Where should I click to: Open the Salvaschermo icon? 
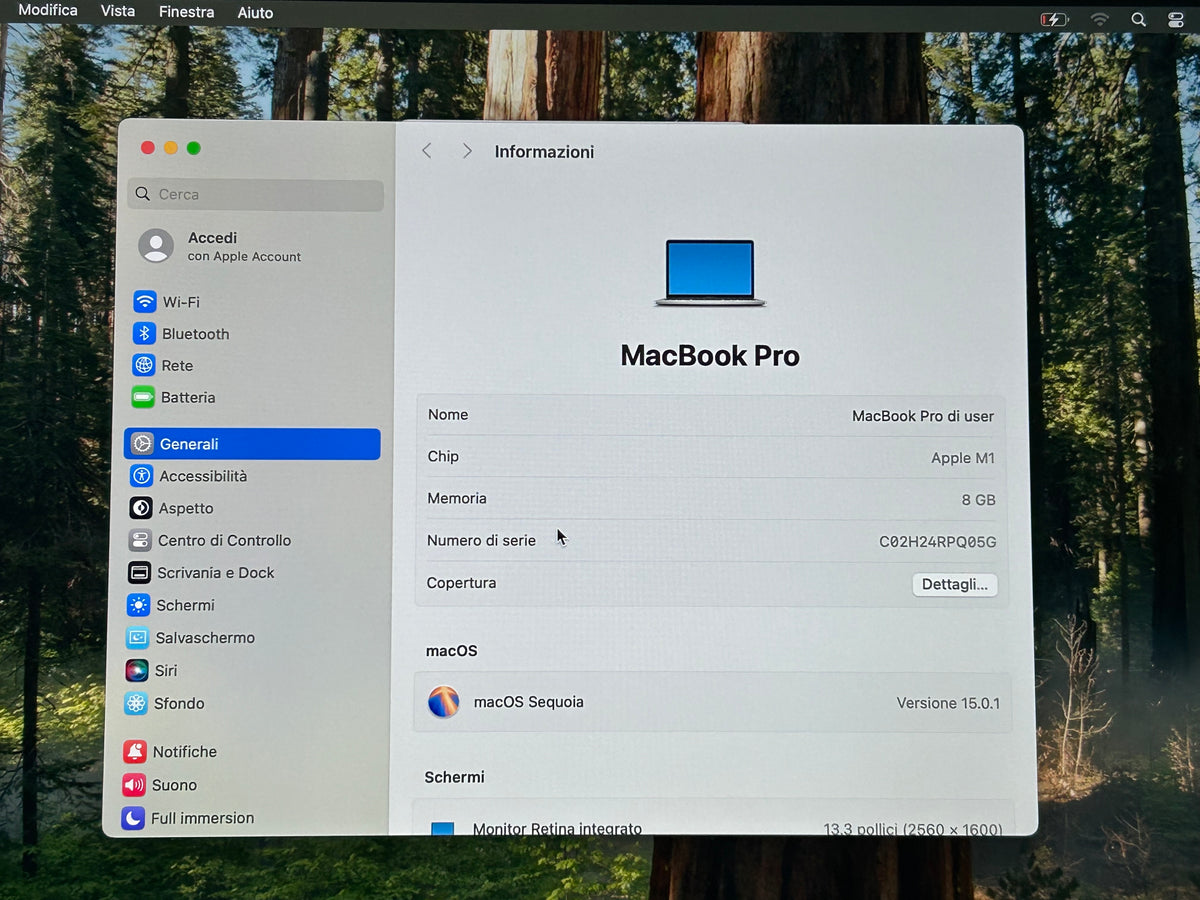pos(137,638)
